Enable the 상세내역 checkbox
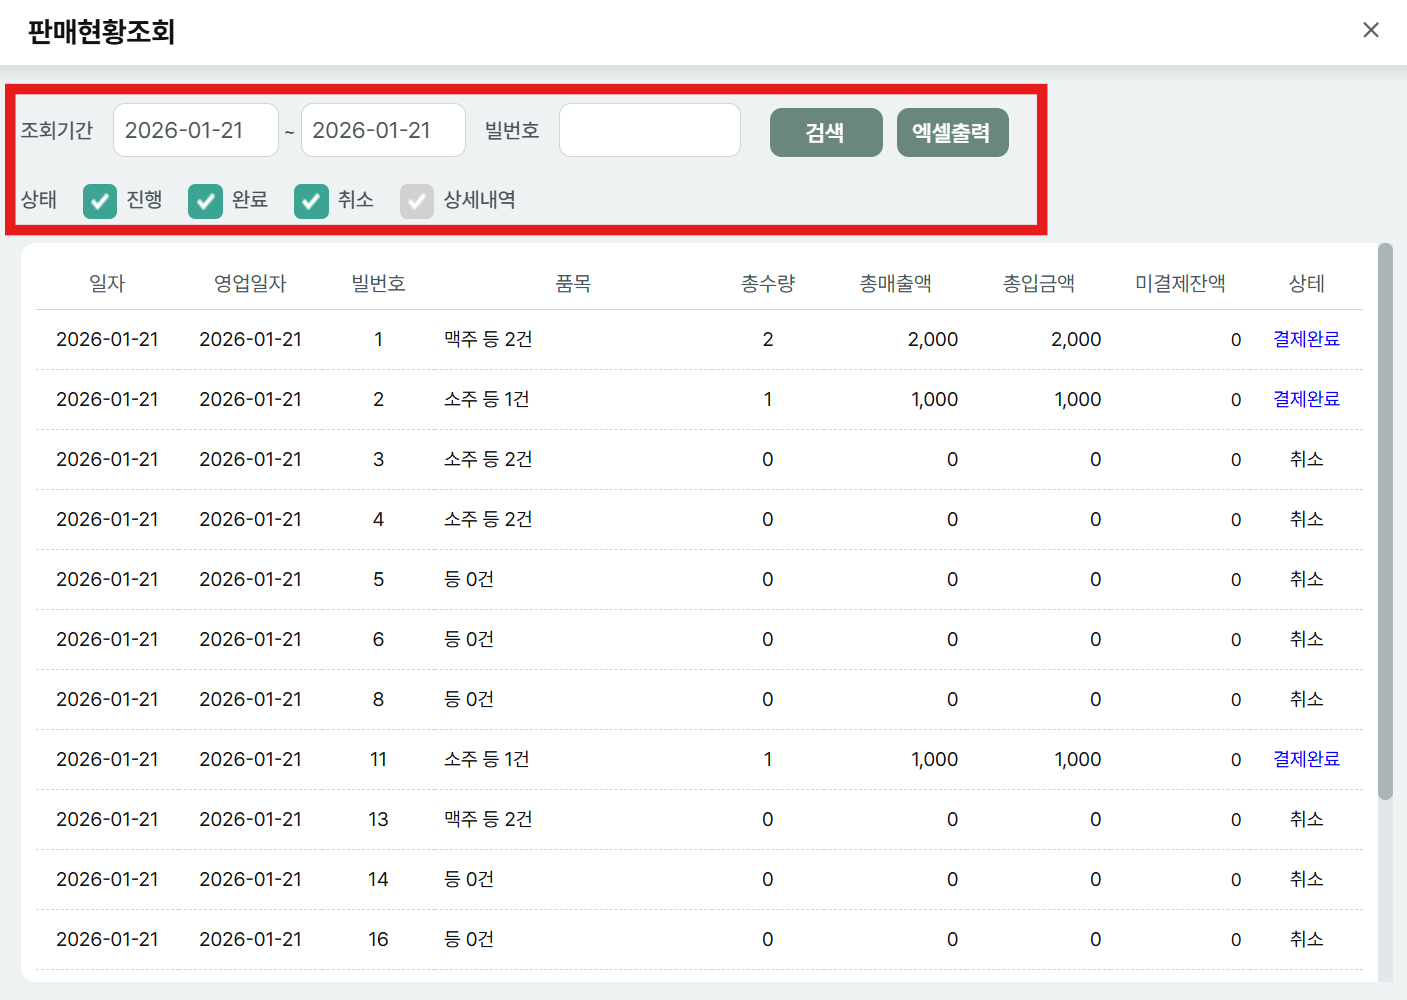Viewport: 1407px width, 1000px height. point(417,201)
